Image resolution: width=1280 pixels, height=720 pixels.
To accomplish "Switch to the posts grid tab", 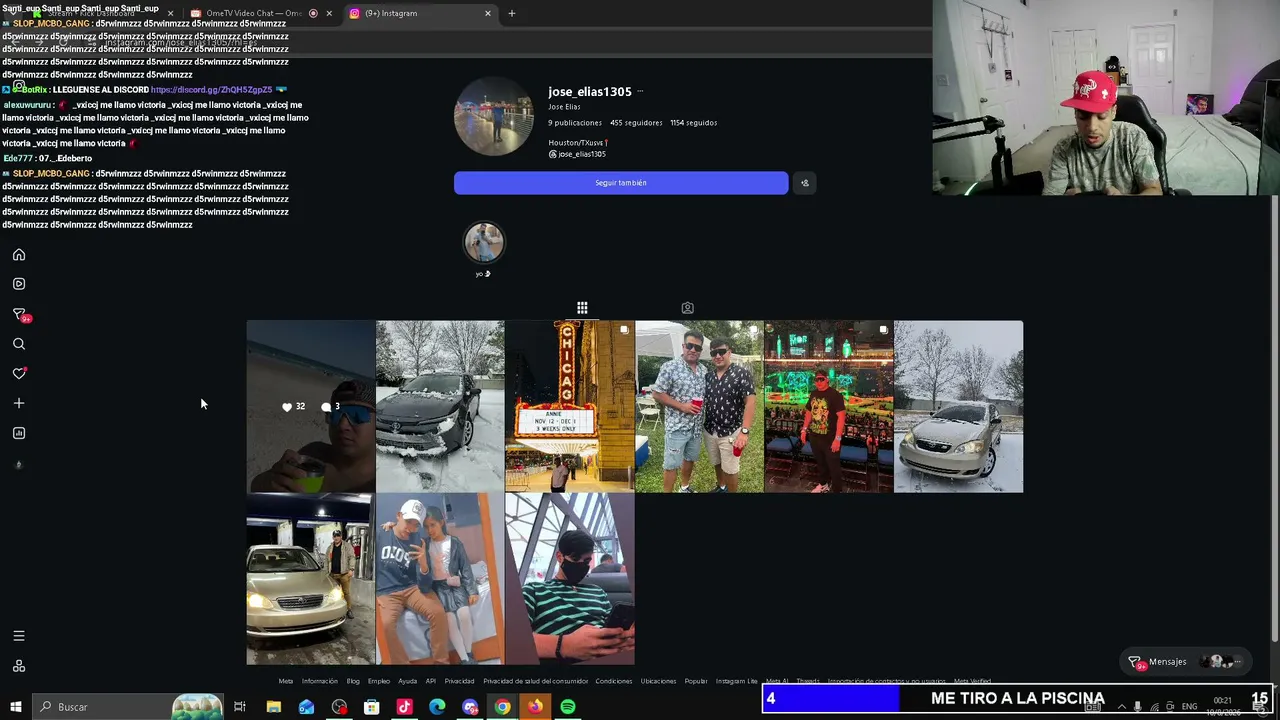I will click(582, 308).
